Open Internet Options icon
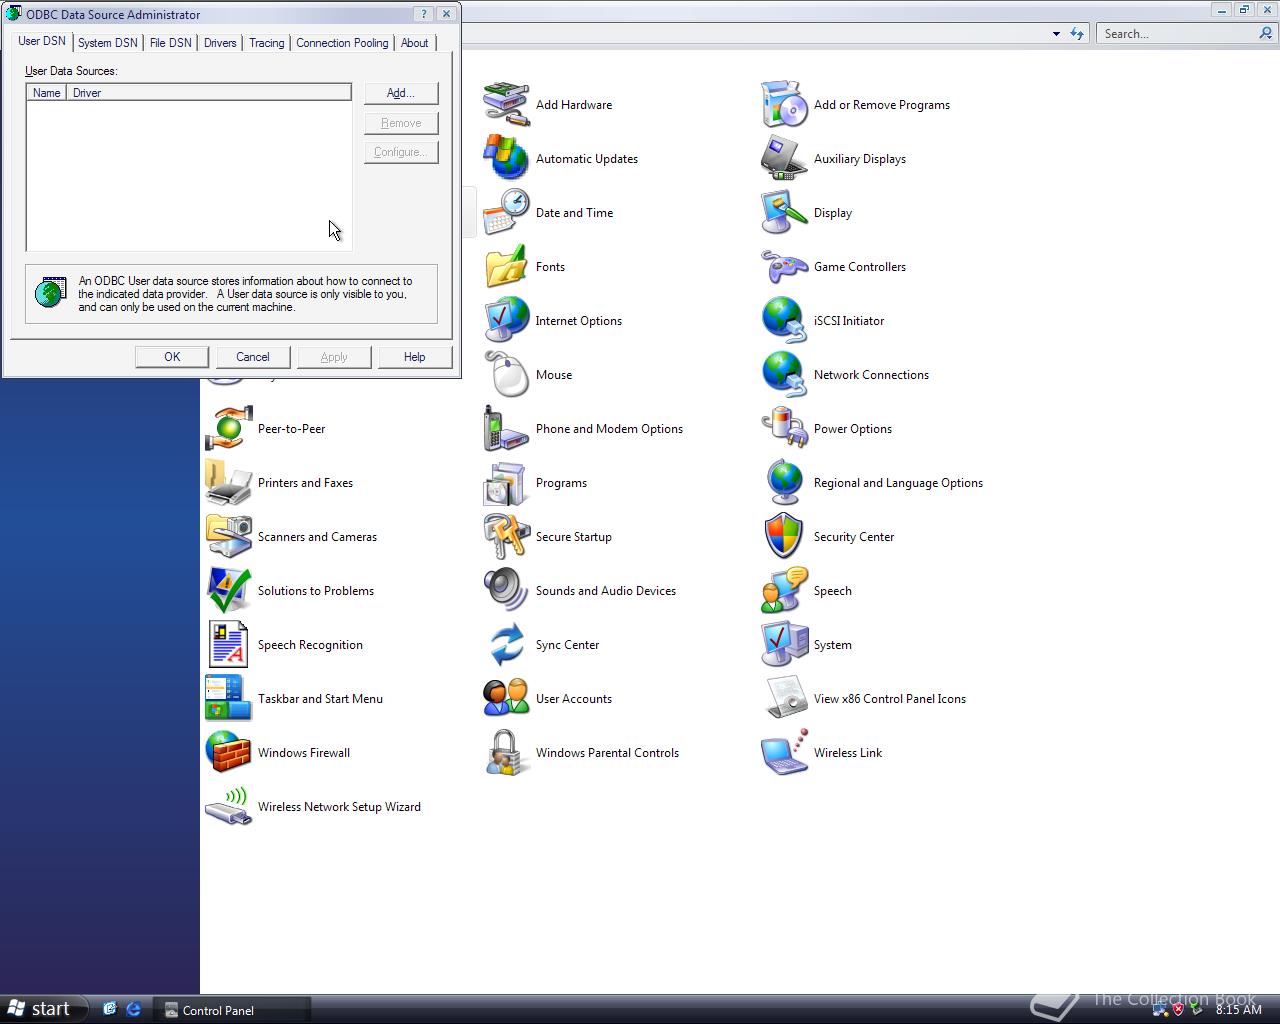 tap(506, 321)
